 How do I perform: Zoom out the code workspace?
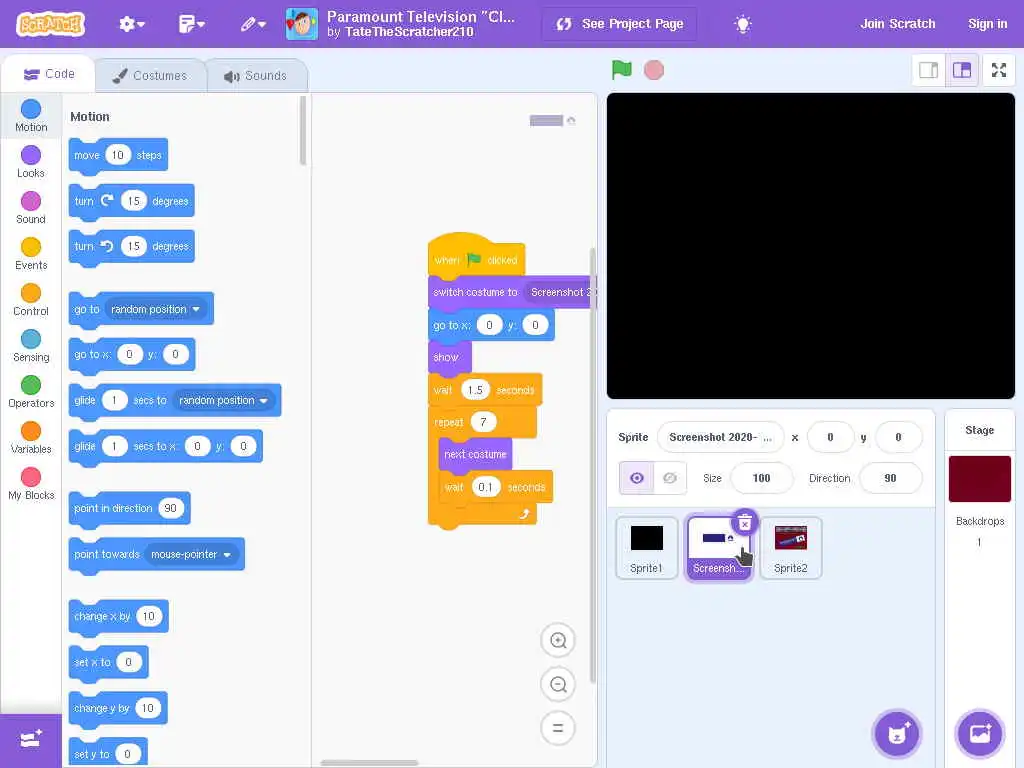(558, 684)
